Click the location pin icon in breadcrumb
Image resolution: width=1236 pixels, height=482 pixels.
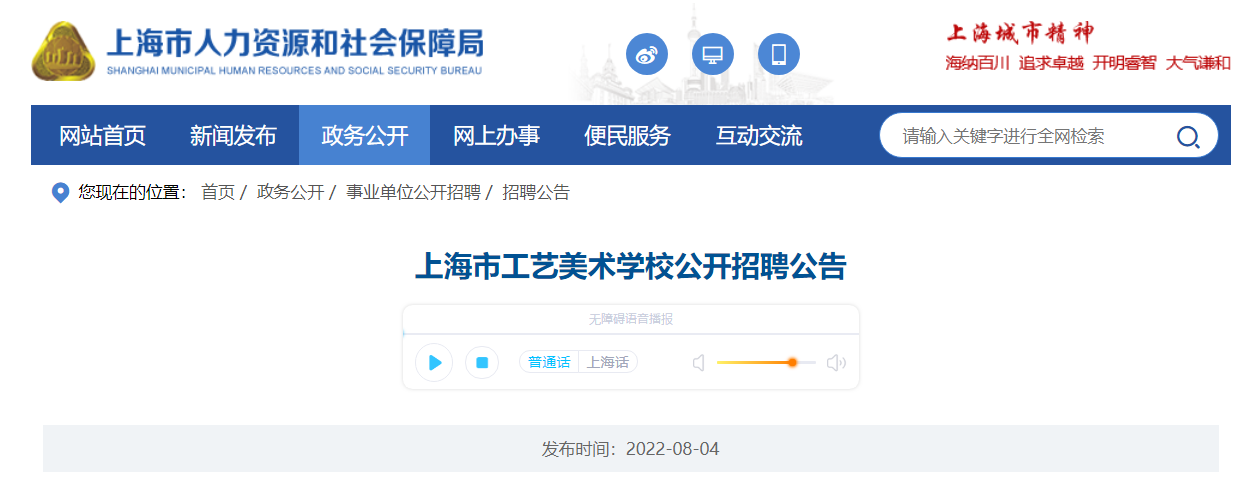point(60,192)
